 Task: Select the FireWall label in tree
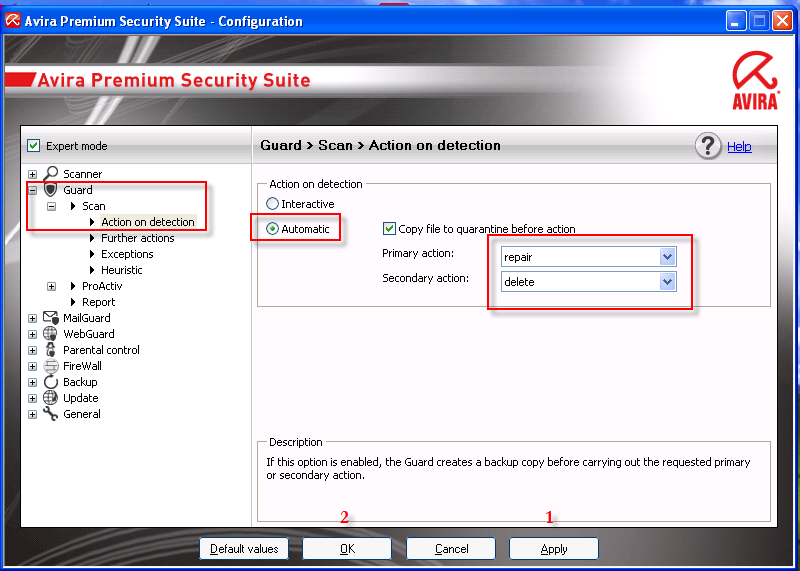click(x=82, y=366)
